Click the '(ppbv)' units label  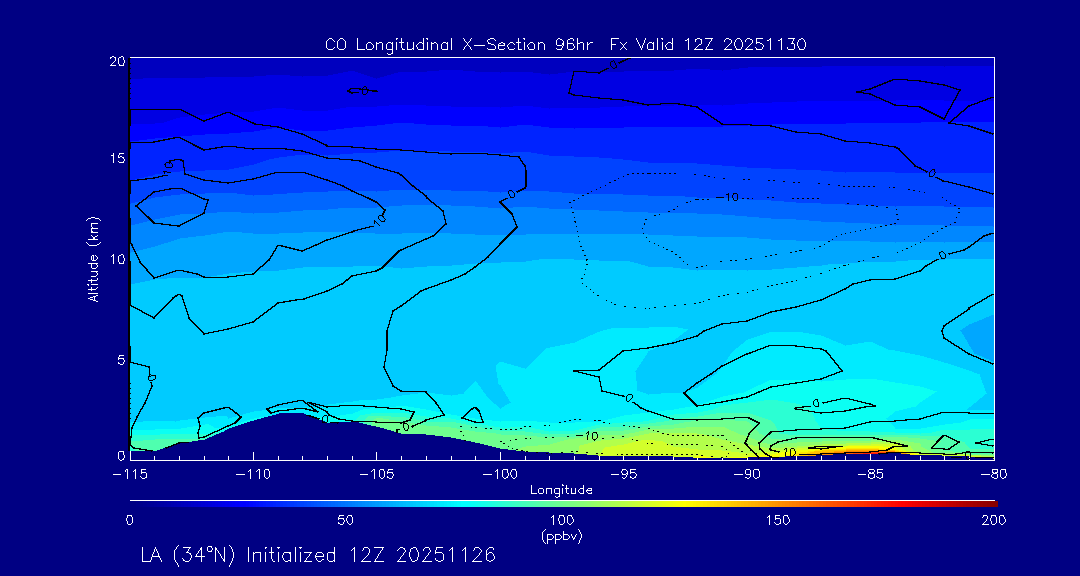[562, 537]
